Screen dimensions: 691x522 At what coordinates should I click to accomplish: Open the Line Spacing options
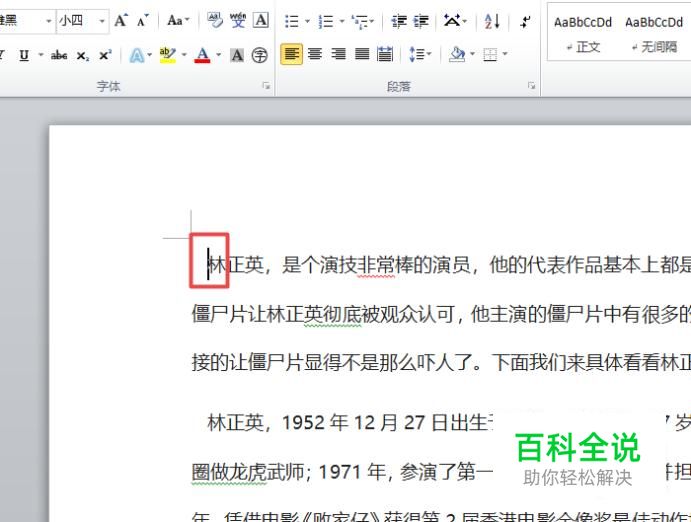click(x=417, y=55)
